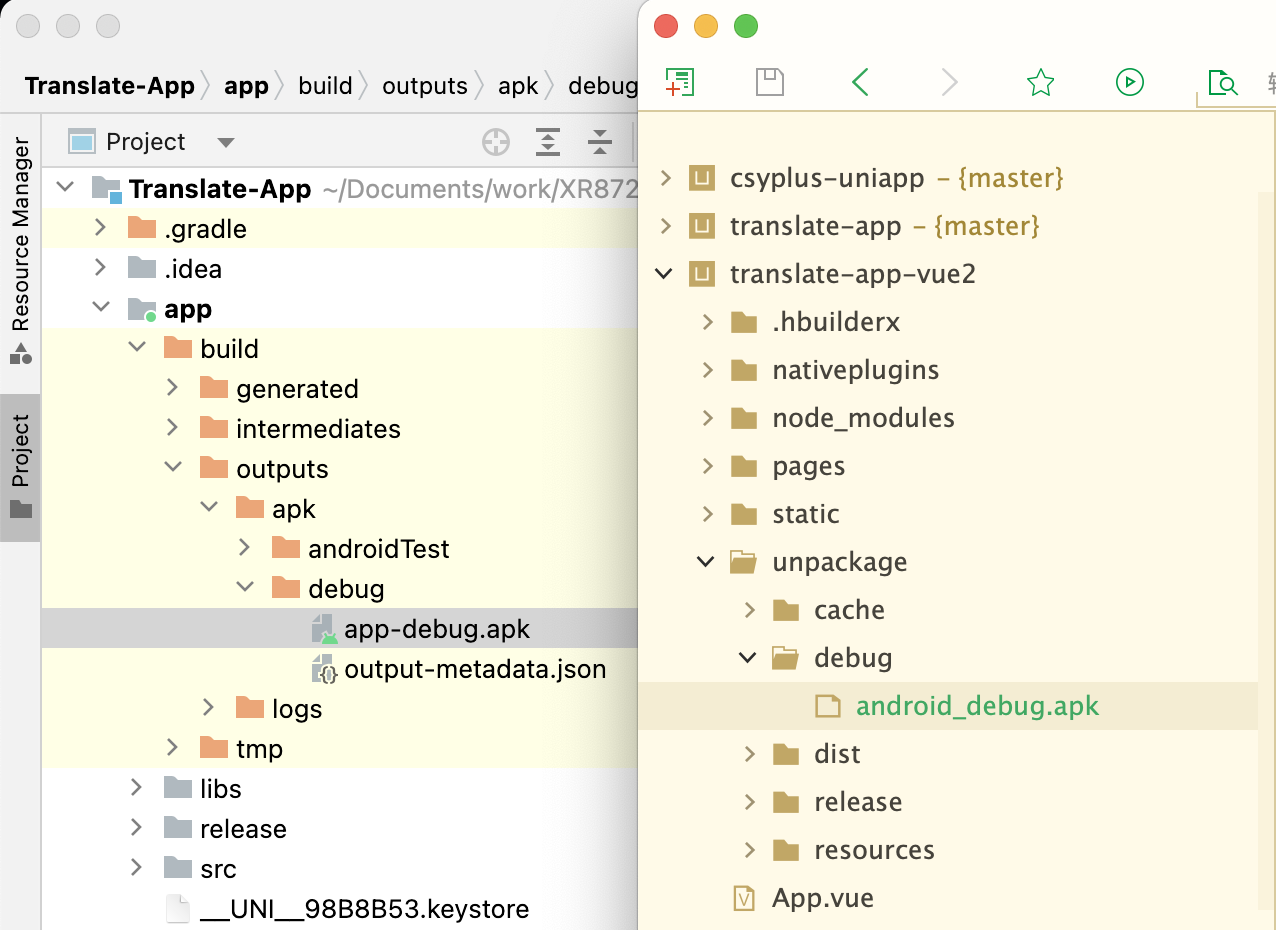Select the Project side tab
This screenshot has height=930, width=1276.
tap(20, 467)
